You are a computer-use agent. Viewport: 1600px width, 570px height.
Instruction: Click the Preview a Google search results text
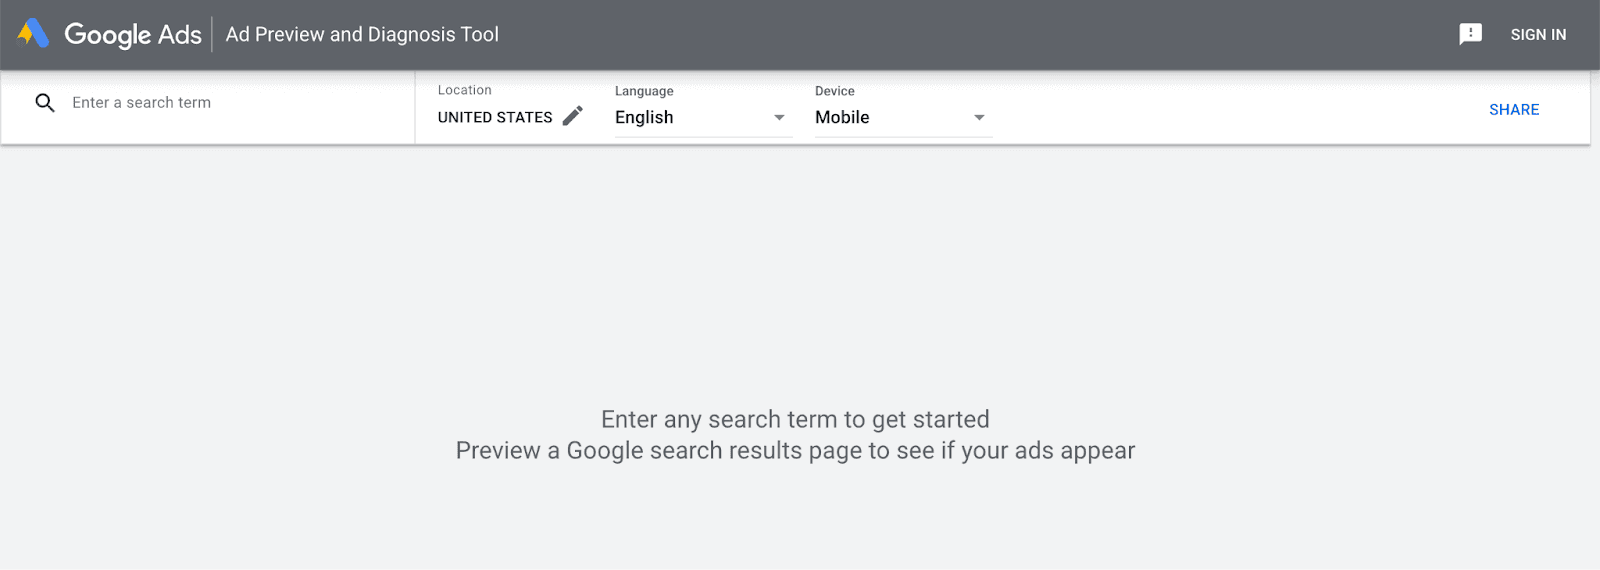(x=795, y=451)
